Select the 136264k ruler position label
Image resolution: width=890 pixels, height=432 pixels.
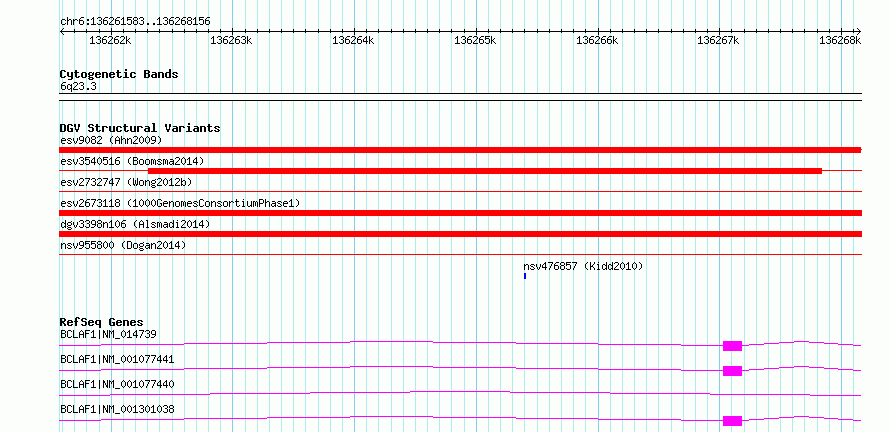pyautogui.click(x=354, y=40)
